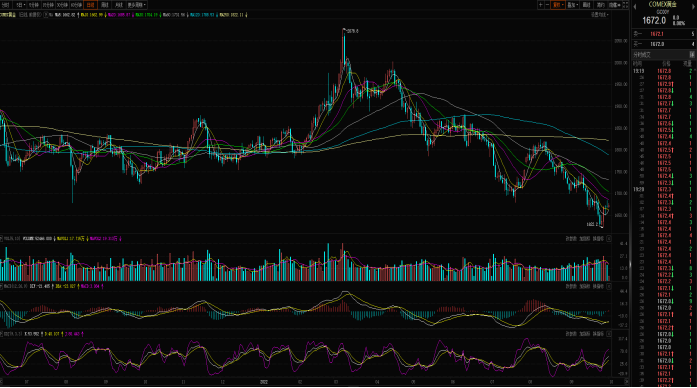Click the bottom-right timeline corner icon
This screenshot has width=697, height=388.
click(626, 382)
